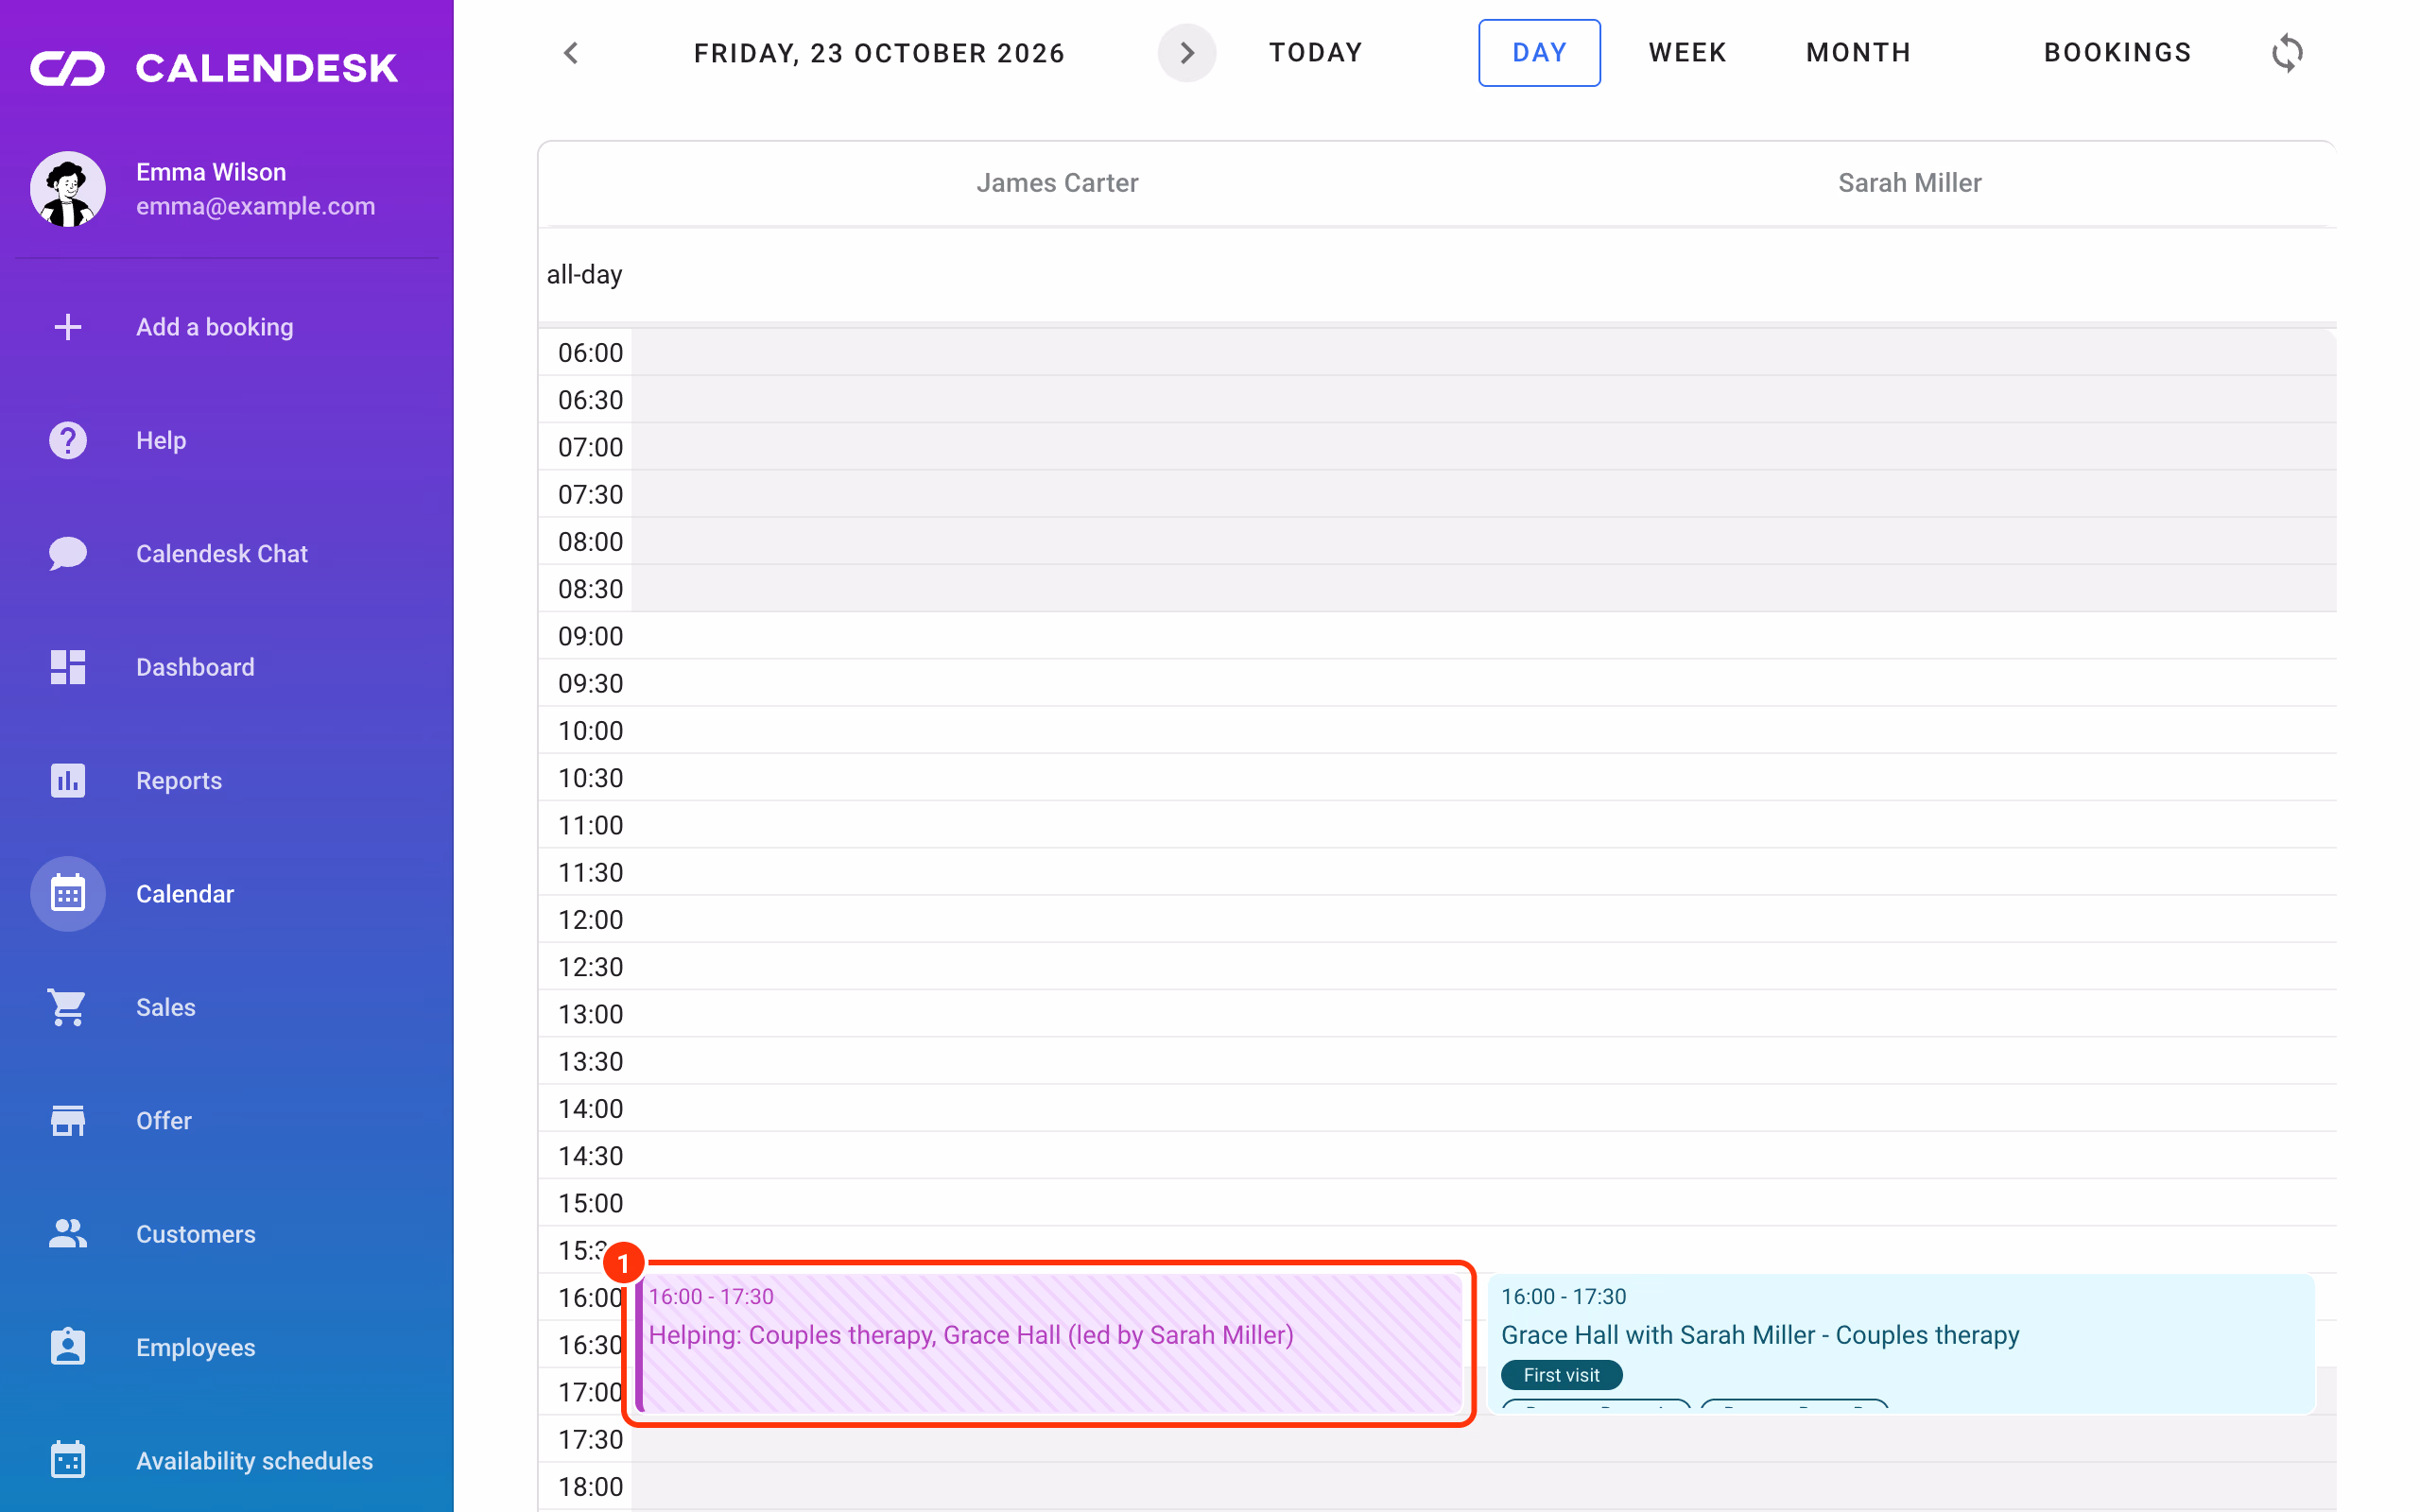
Task: Click the all-day row label
Action: [584, 274]
